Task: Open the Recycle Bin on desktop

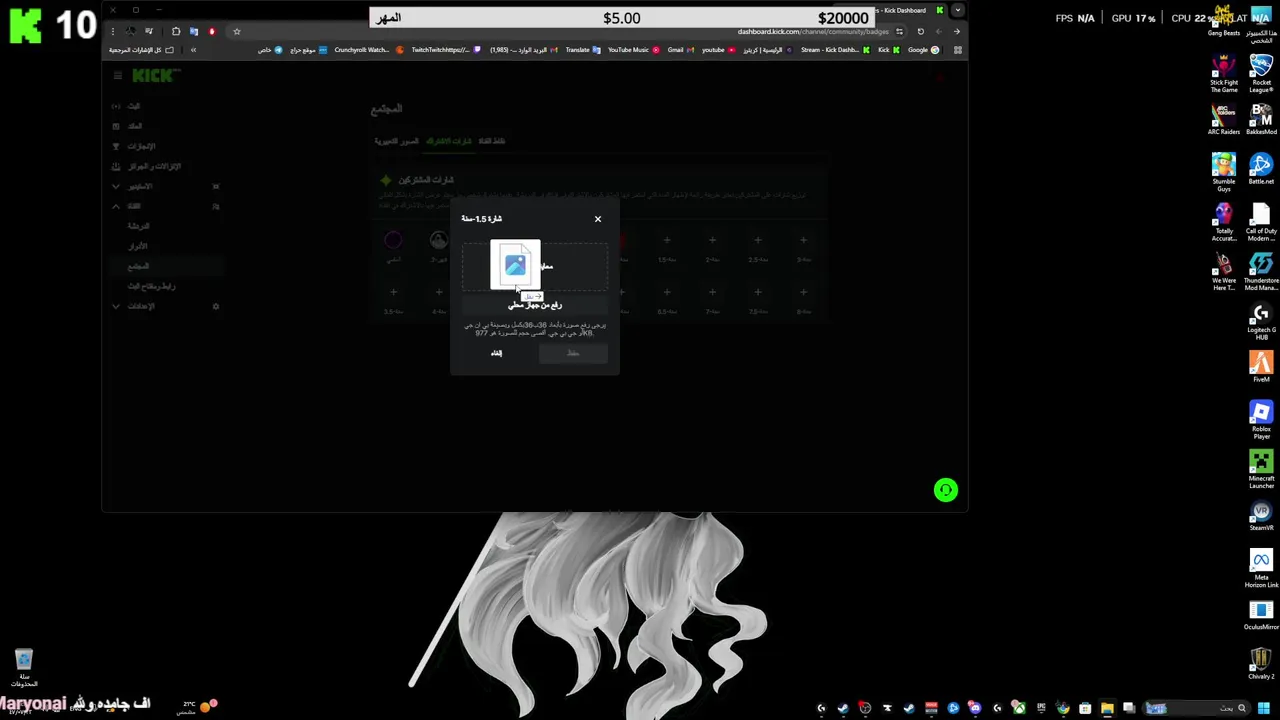Action: 23,668
